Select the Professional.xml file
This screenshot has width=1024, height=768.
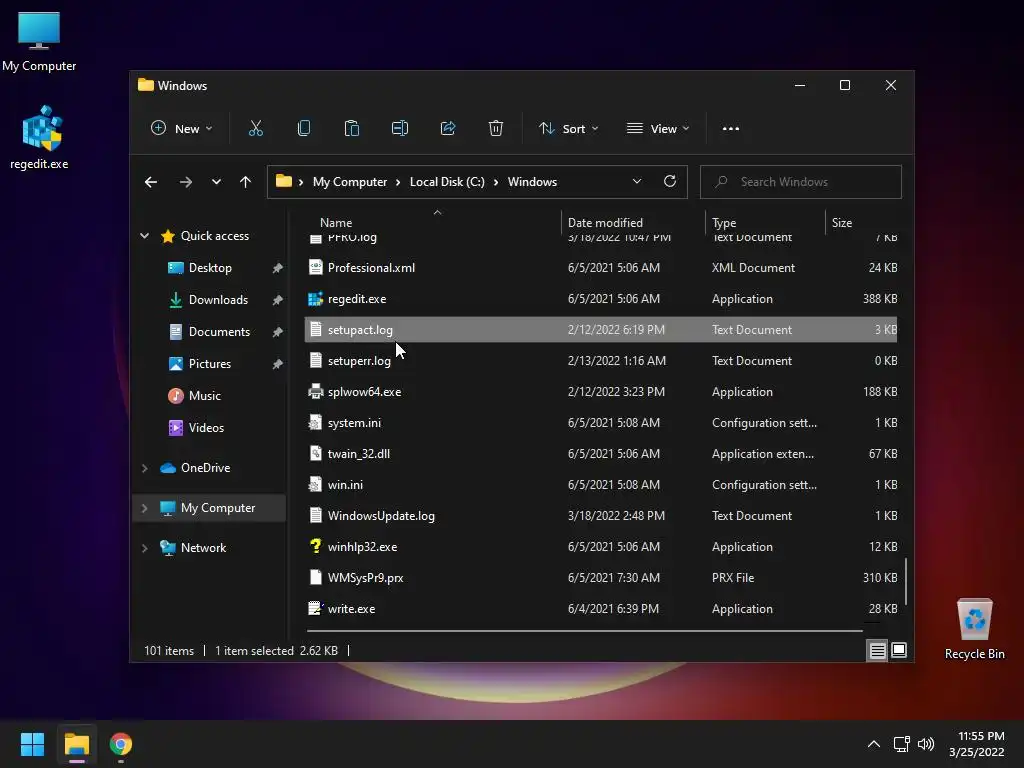tap(601, 268)
